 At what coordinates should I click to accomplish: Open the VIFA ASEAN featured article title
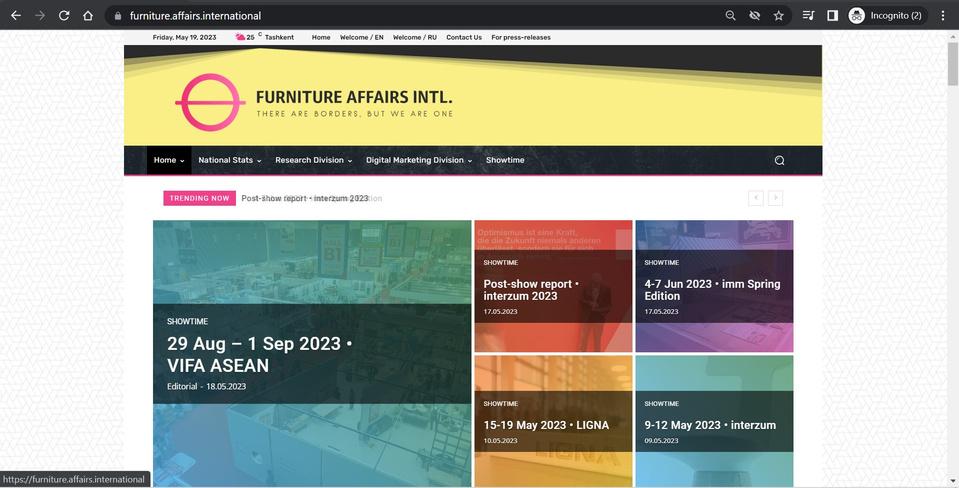coord(259,355)
